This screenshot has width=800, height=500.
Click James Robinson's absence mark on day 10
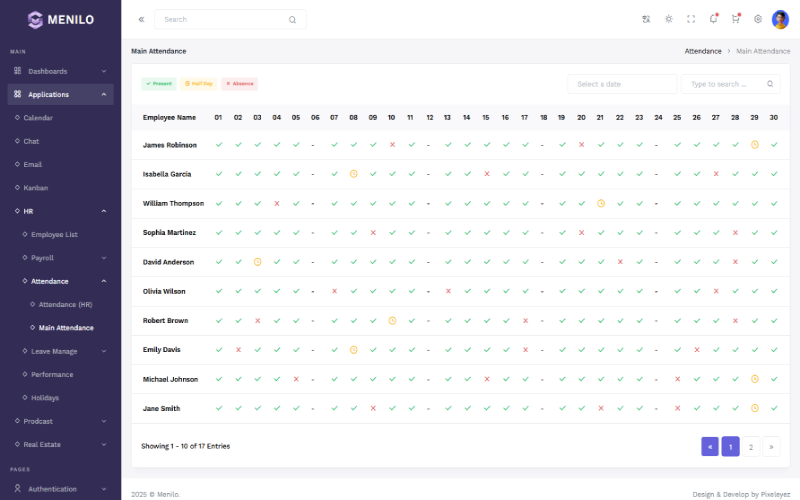tap(392, 145)
